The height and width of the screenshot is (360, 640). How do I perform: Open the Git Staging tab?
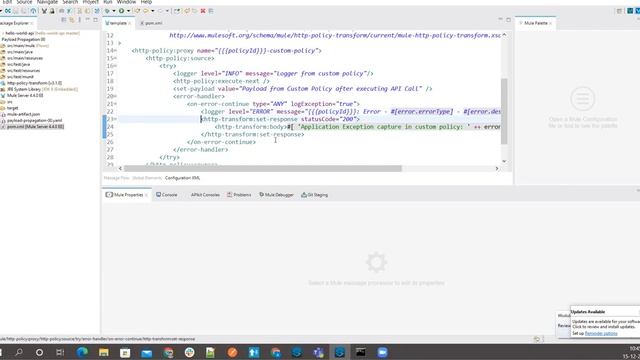click(x=315, y=195)
